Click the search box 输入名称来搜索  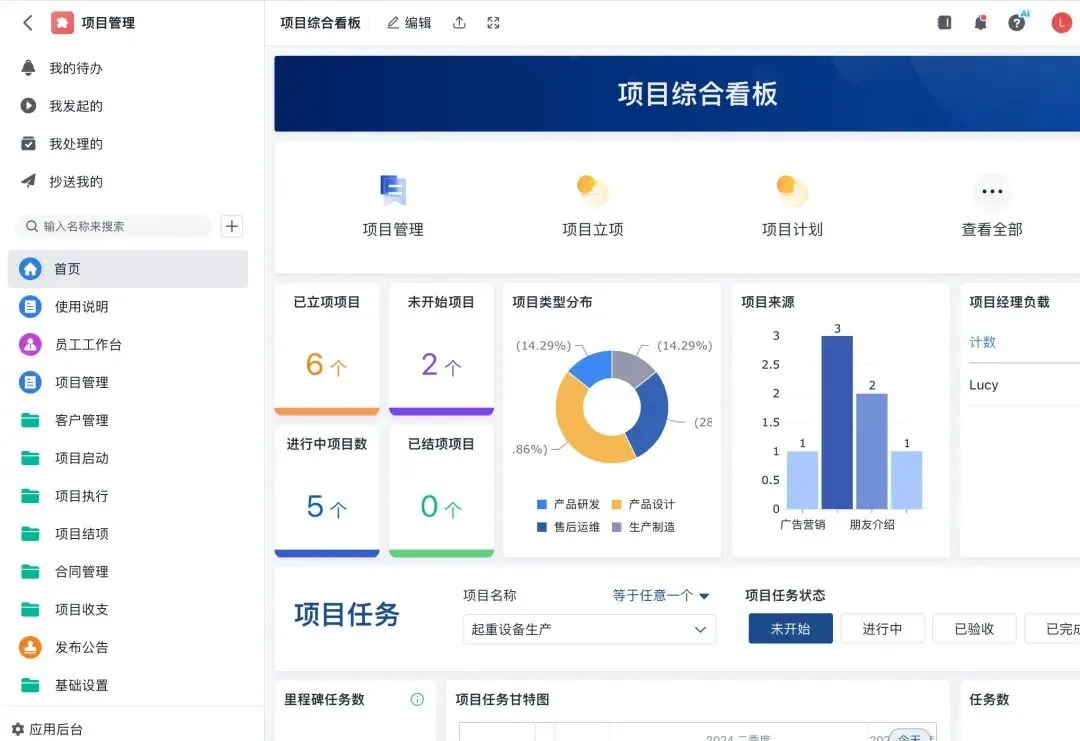[x=113, y=226]
